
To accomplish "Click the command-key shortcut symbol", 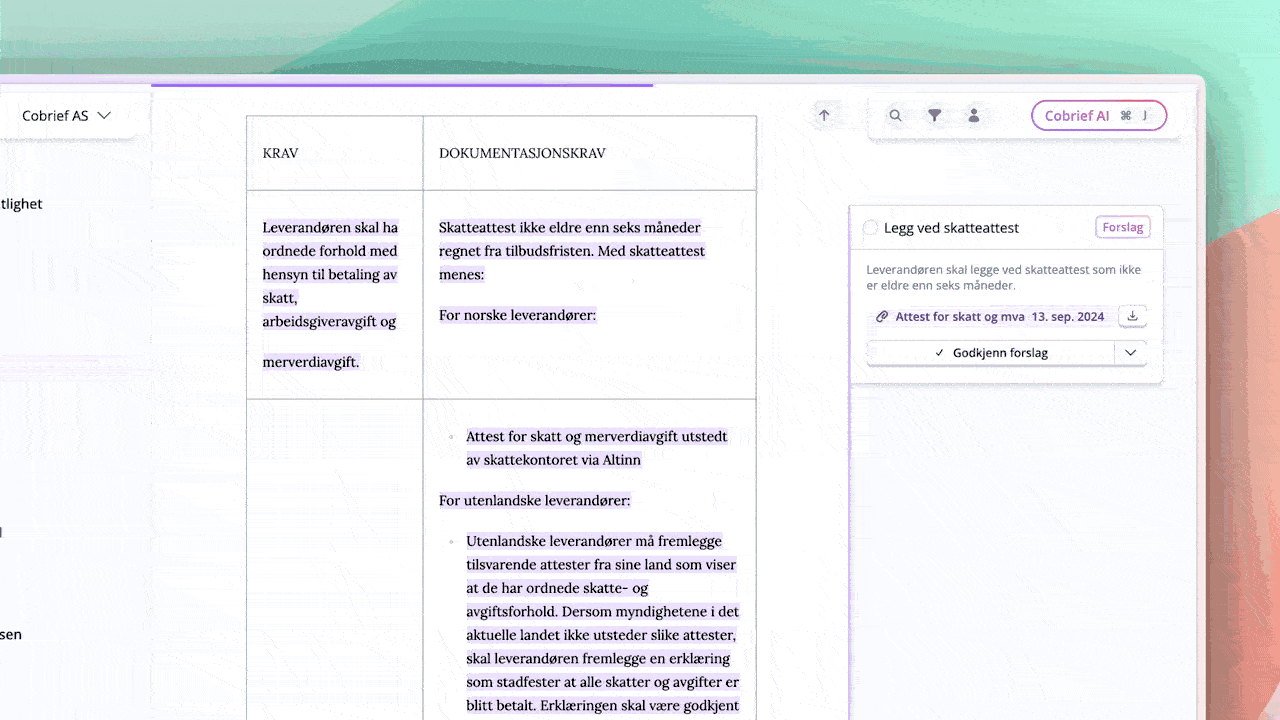I will coord(1125,116).
